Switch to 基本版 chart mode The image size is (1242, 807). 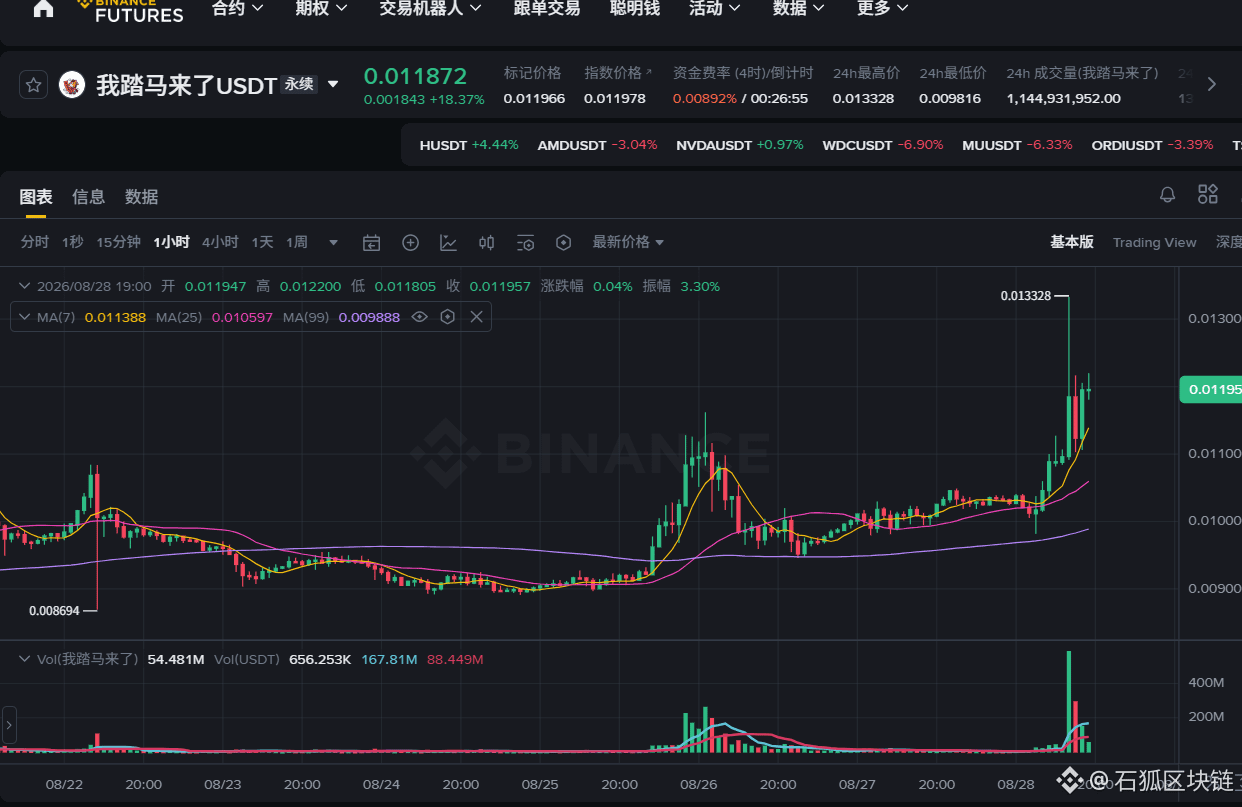pyautogui.click(x=1072, y=242)
